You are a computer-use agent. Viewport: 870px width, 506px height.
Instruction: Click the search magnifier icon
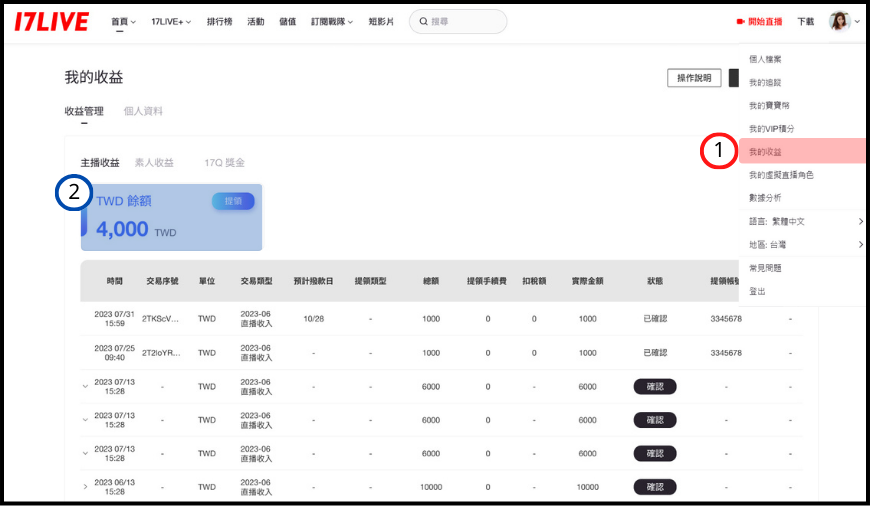pyautogui.click(x=423, y=21)
